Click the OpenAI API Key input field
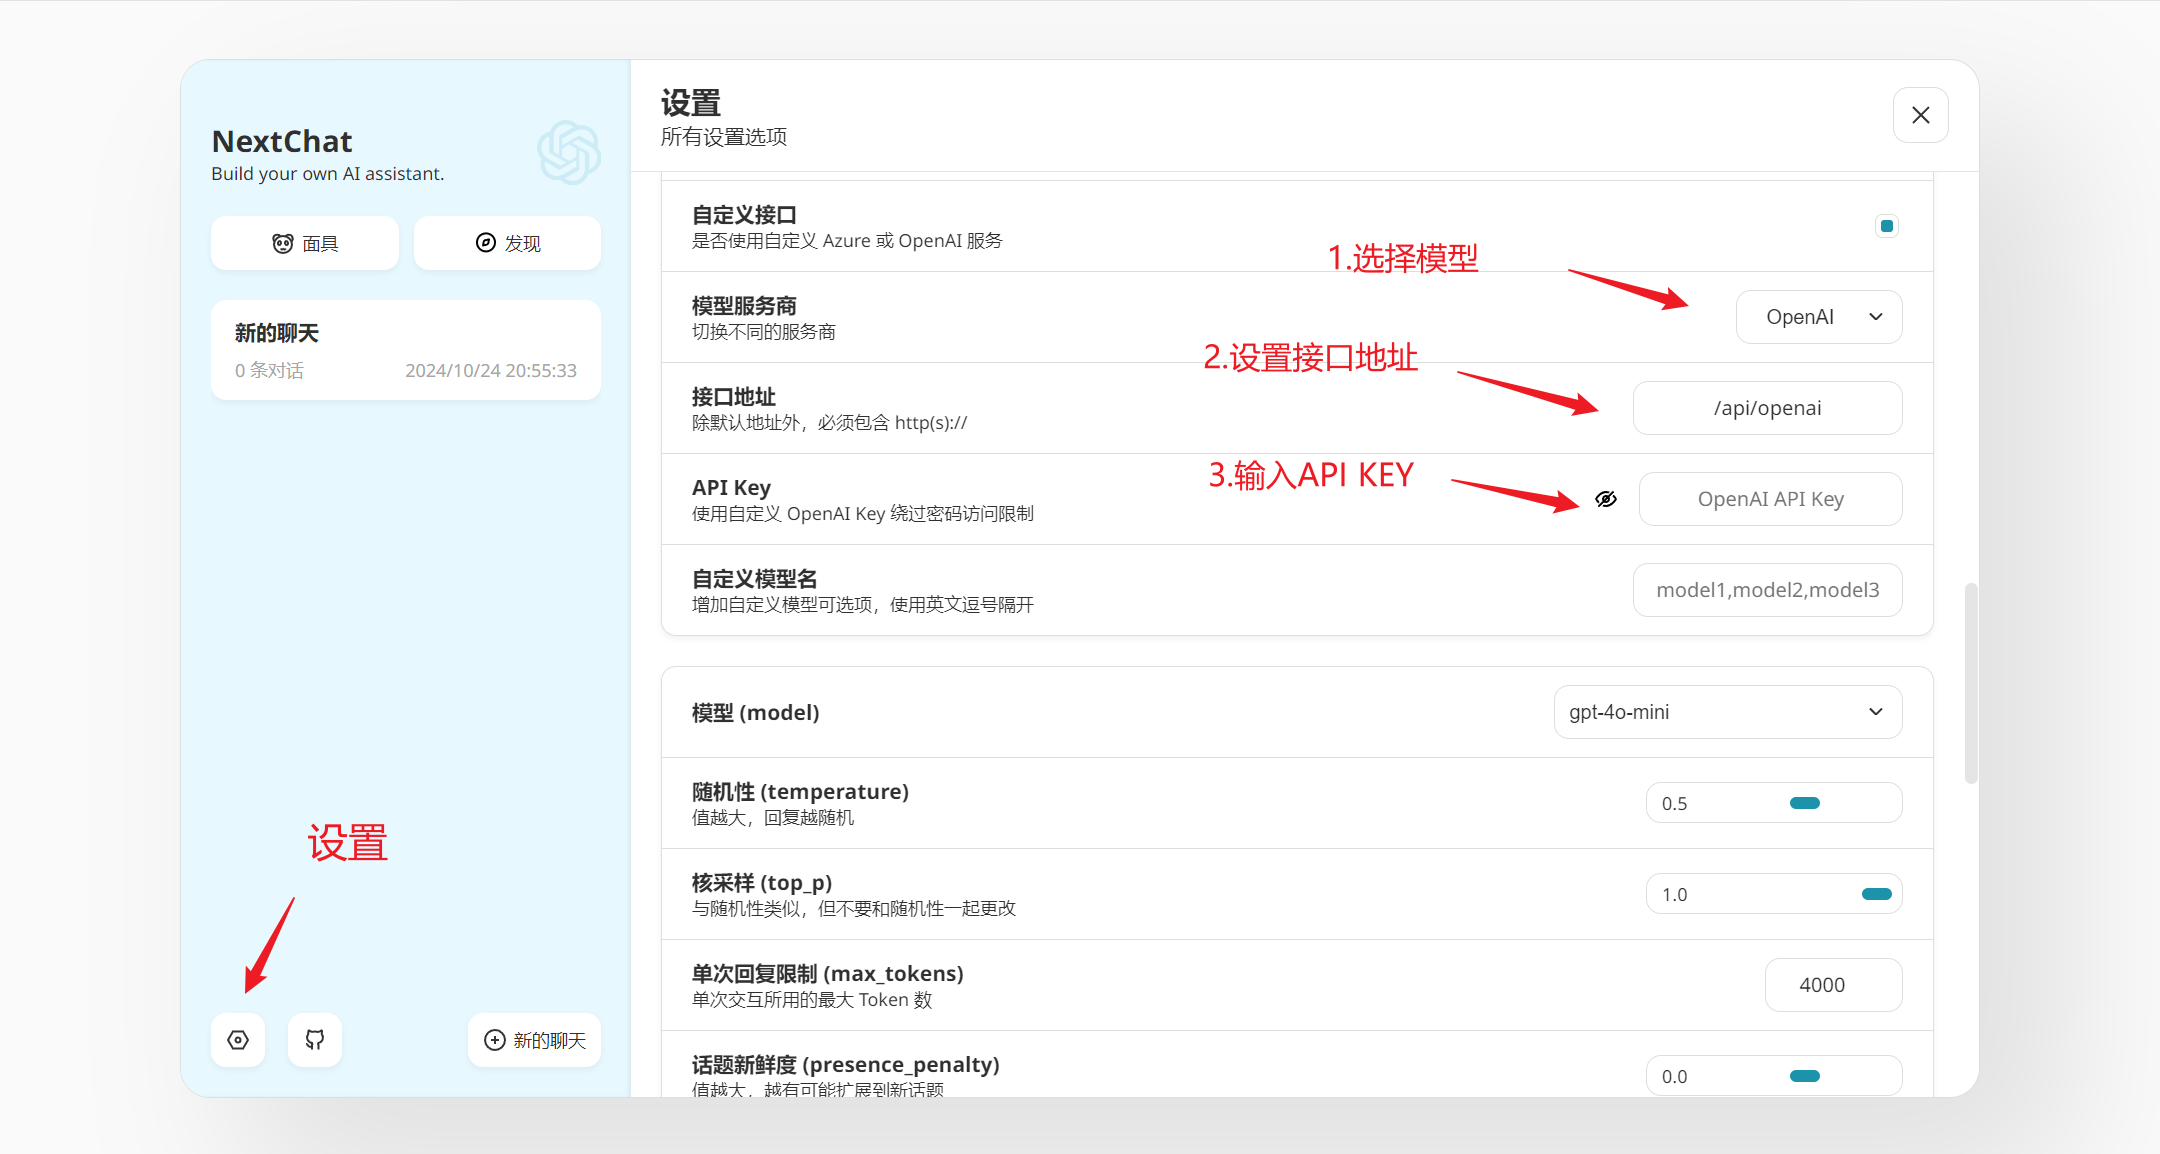This screenshot has width=2160, height=1154. click(x=1770, y=499)
